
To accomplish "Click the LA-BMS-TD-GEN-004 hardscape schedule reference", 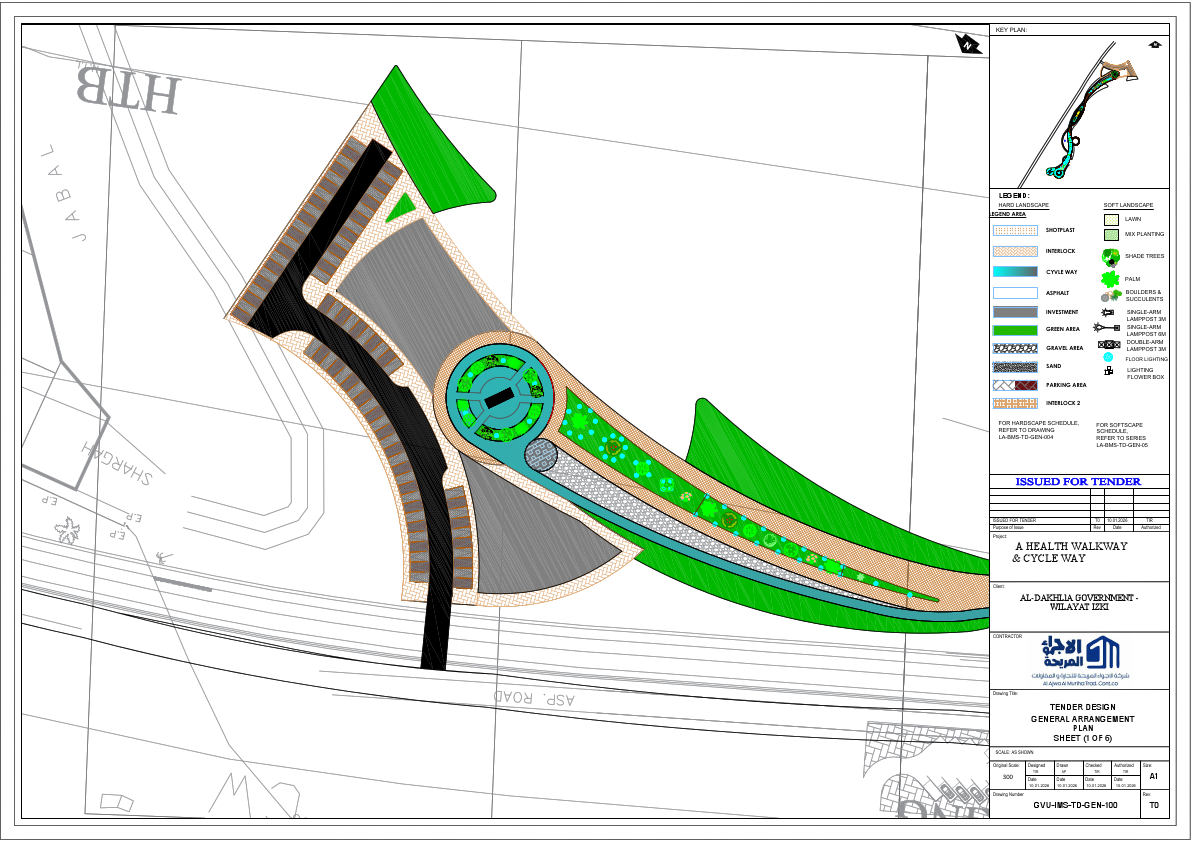I will click(1026, 436).
